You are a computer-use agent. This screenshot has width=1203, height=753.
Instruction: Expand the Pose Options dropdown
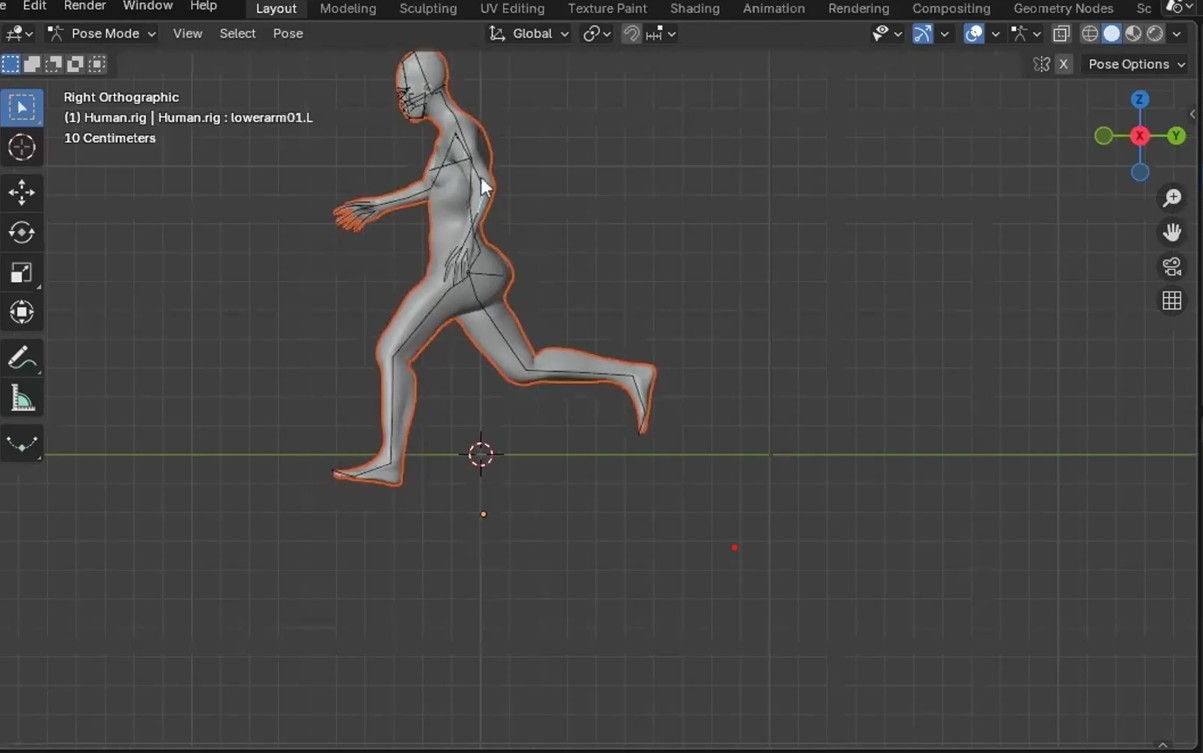pyautogui.click(x=1137, y=64)
